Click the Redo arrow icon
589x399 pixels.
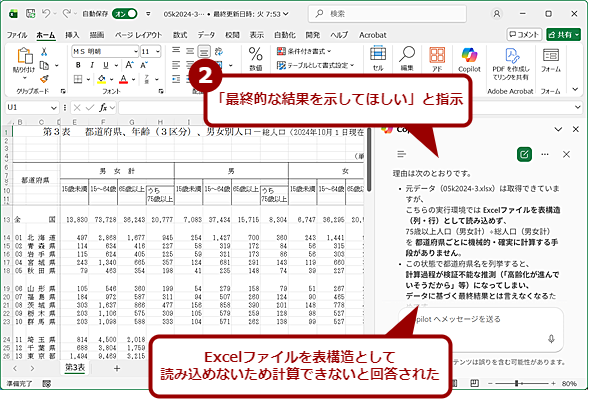pyautogui.click(x=66, y=14)
